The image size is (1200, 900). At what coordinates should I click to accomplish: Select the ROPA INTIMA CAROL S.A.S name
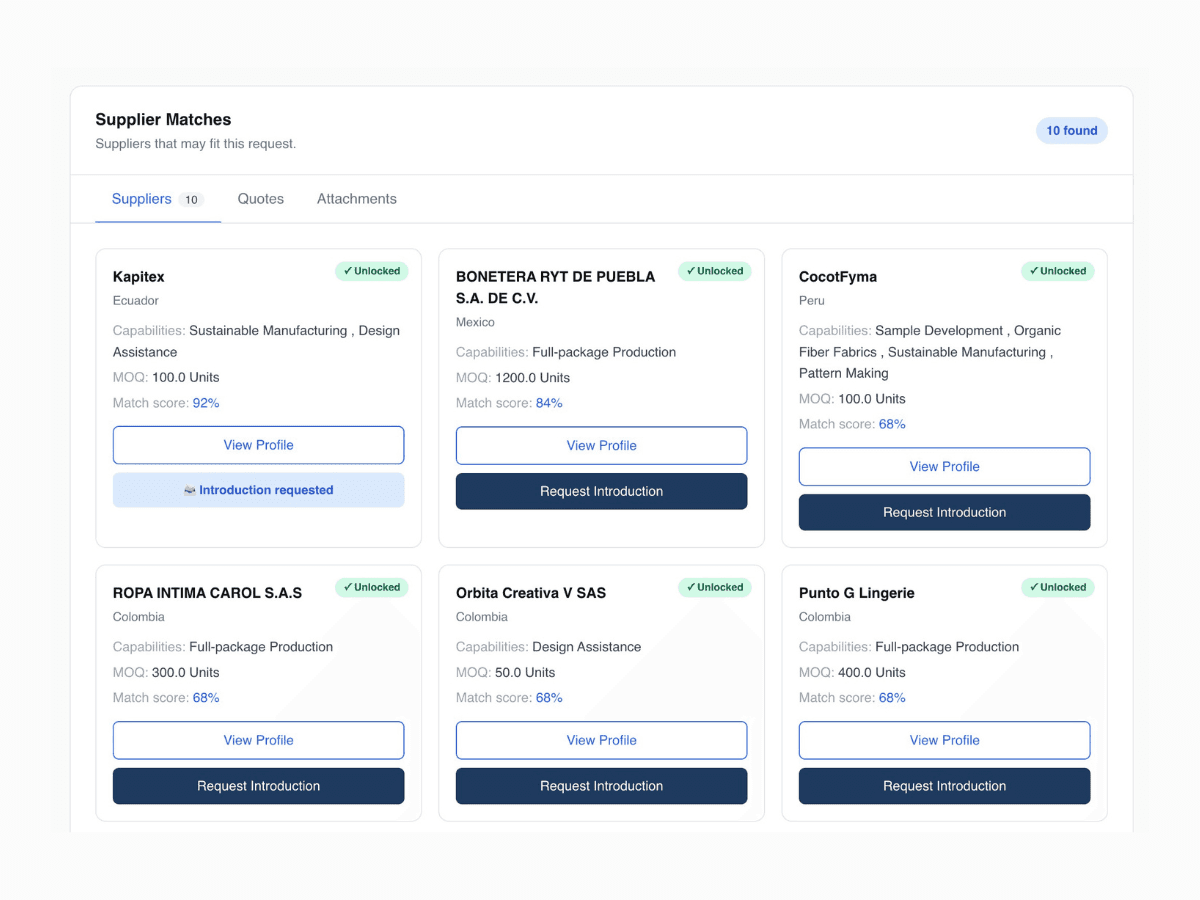207,593
